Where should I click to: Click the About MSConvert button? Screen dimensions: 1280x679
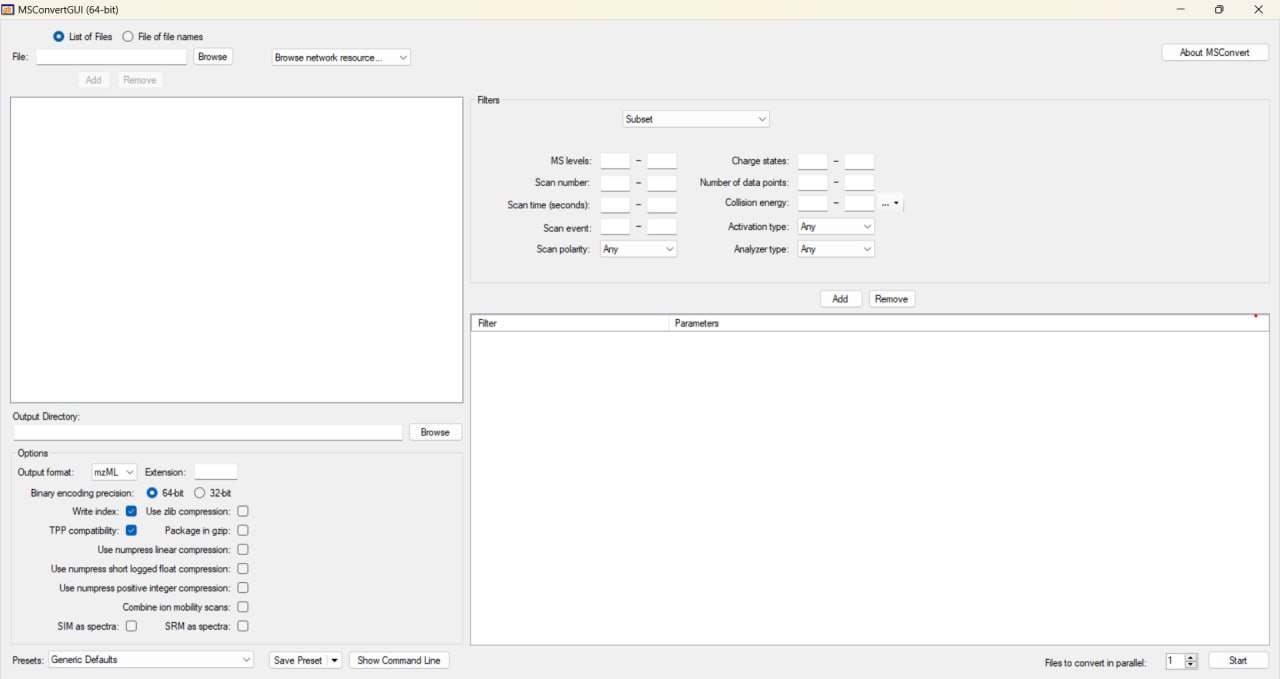pos(1215,52)
